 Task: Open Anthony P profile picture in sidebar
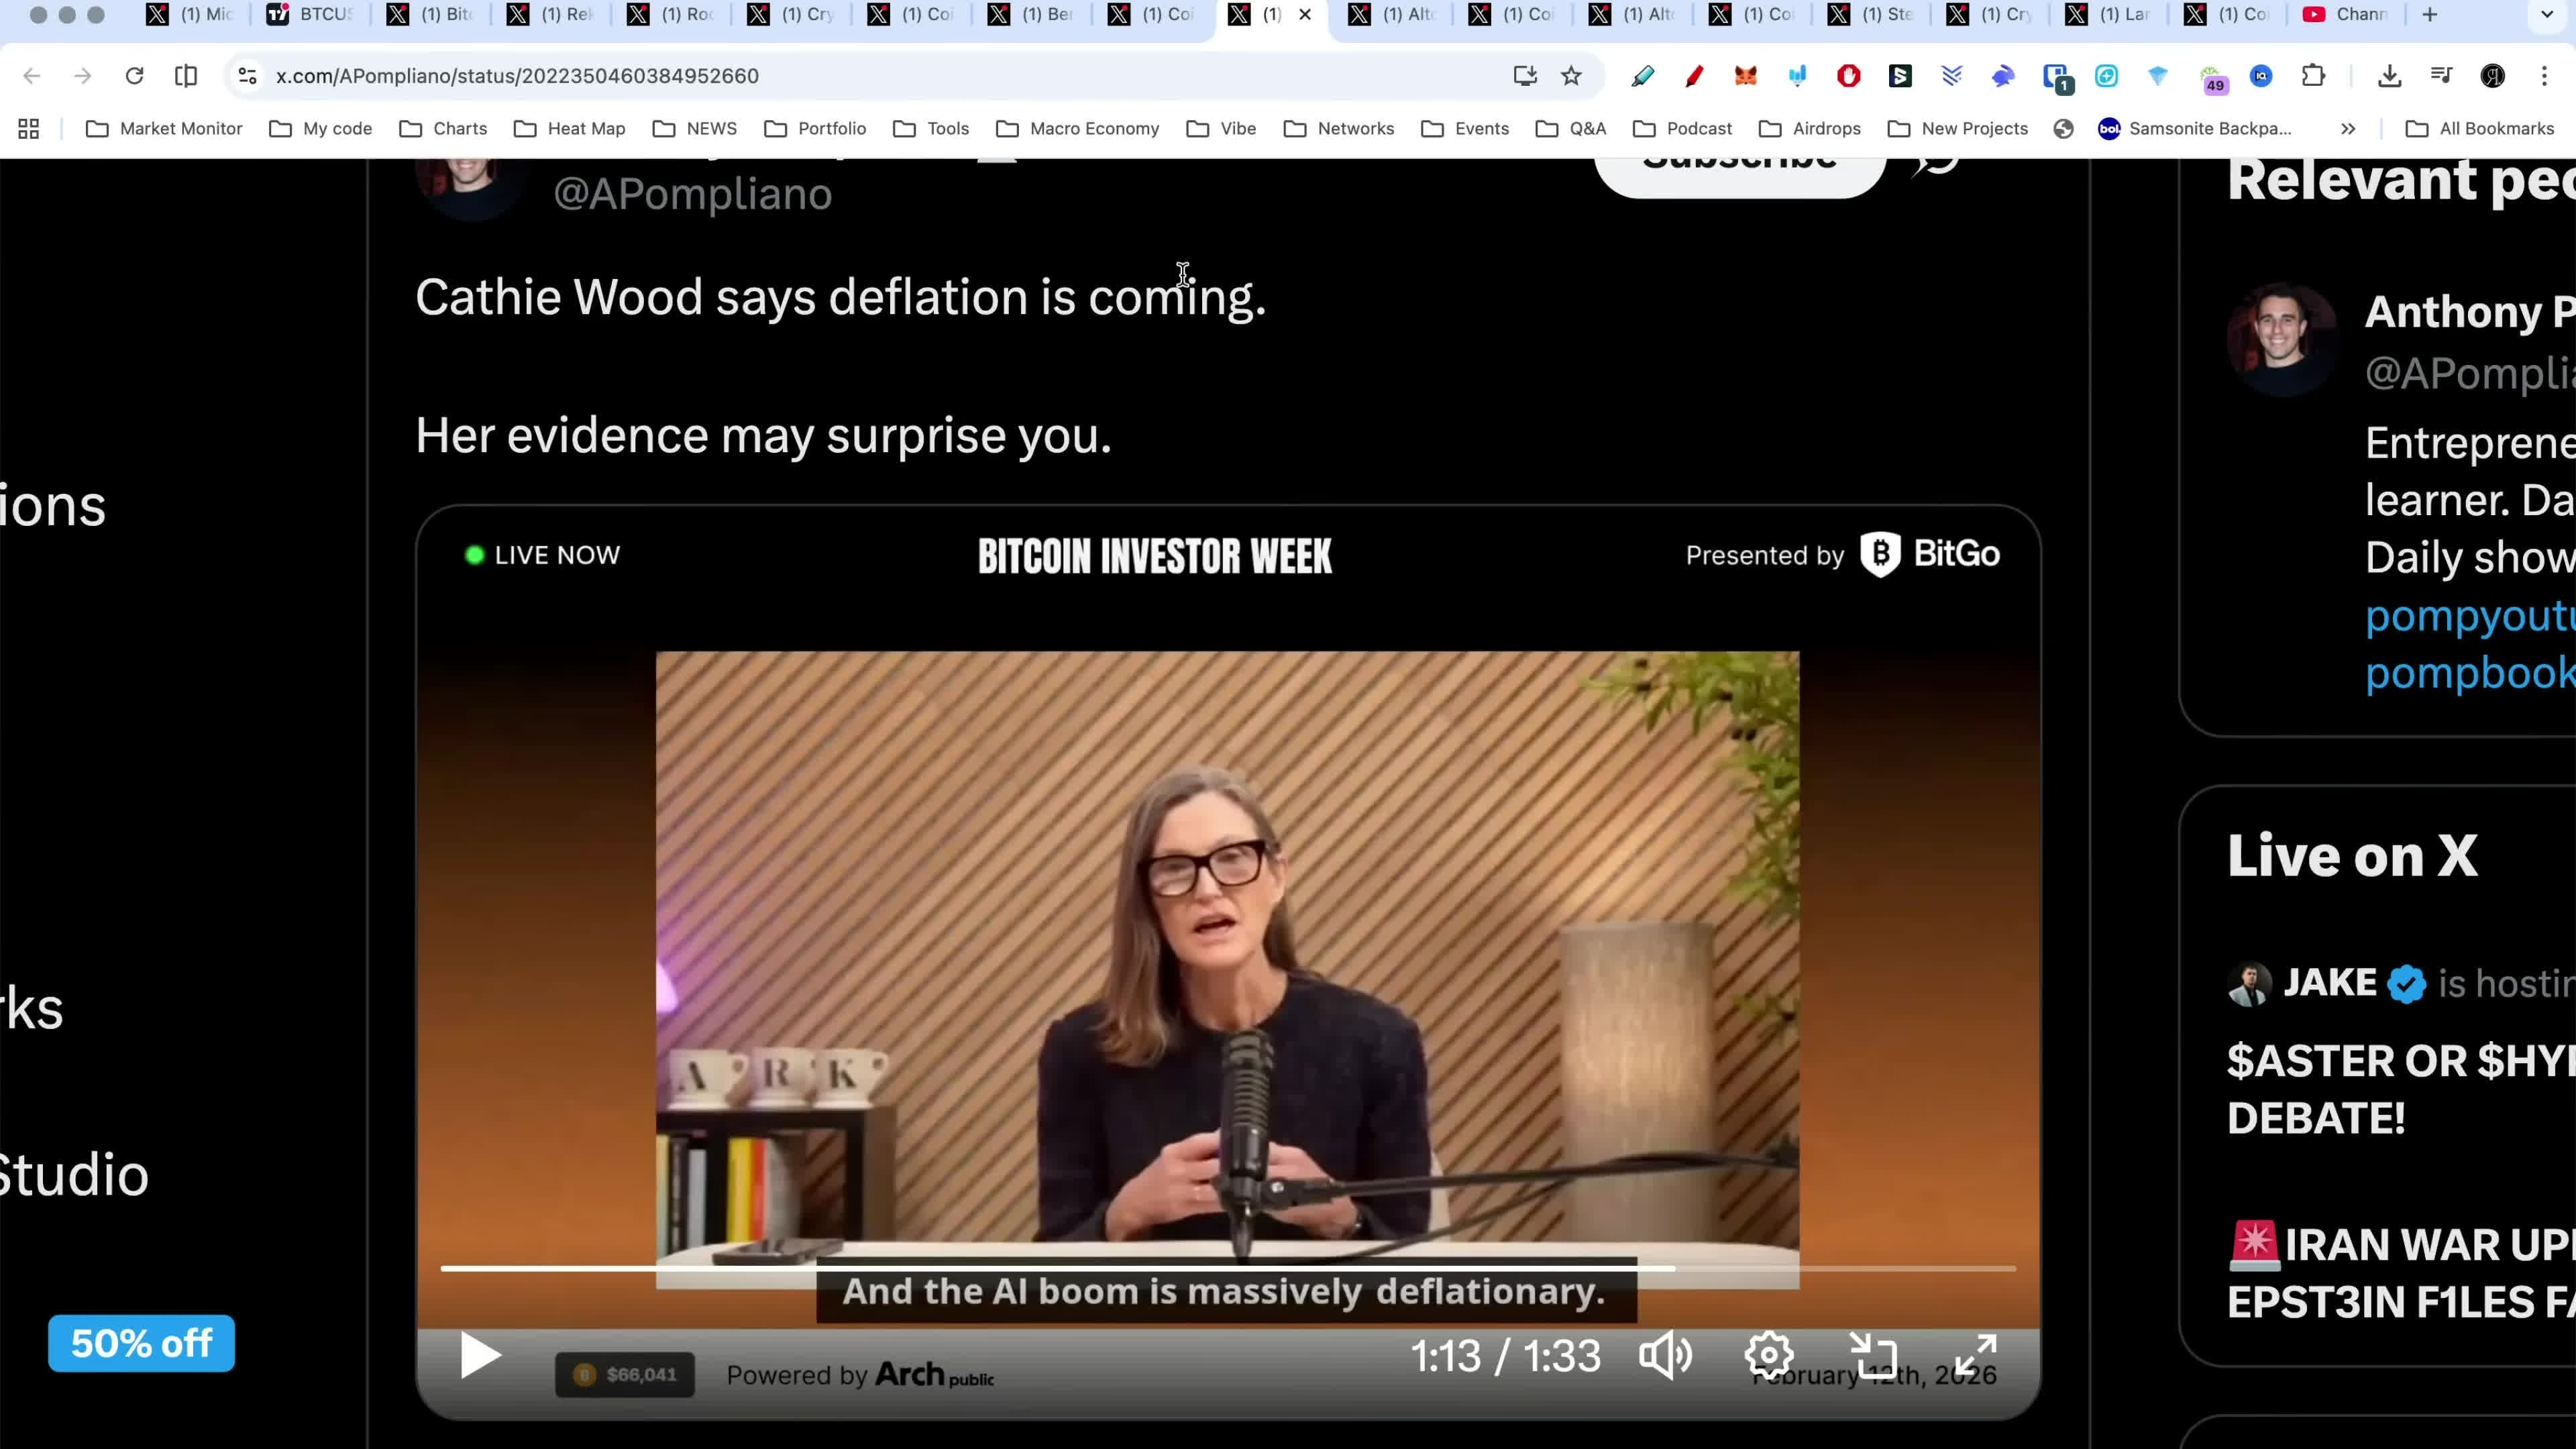click(2281, 339)
